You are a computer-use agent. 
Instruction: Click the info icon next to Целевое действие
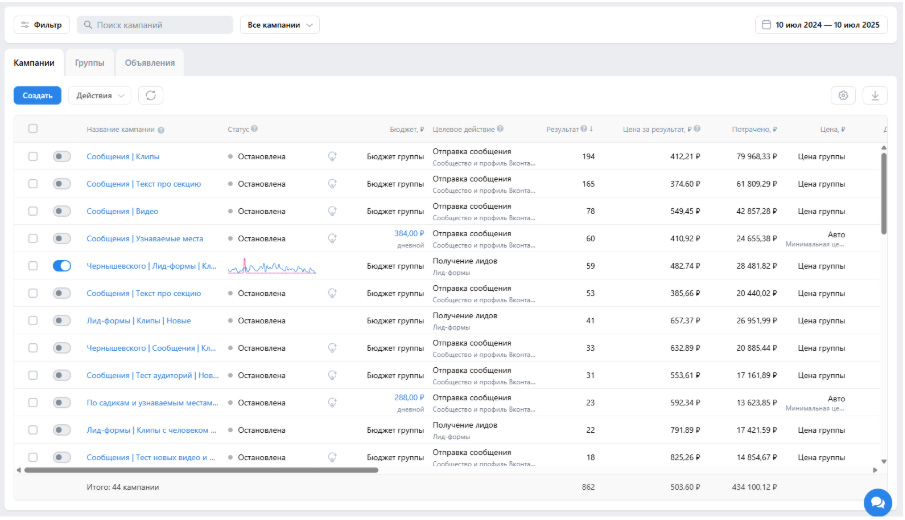click(500, 129)
